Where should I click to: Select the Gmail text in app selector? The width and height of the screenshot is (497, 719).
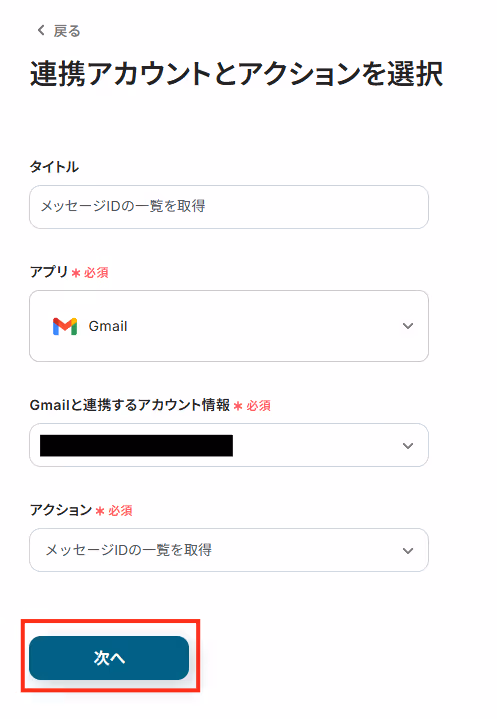108,326
